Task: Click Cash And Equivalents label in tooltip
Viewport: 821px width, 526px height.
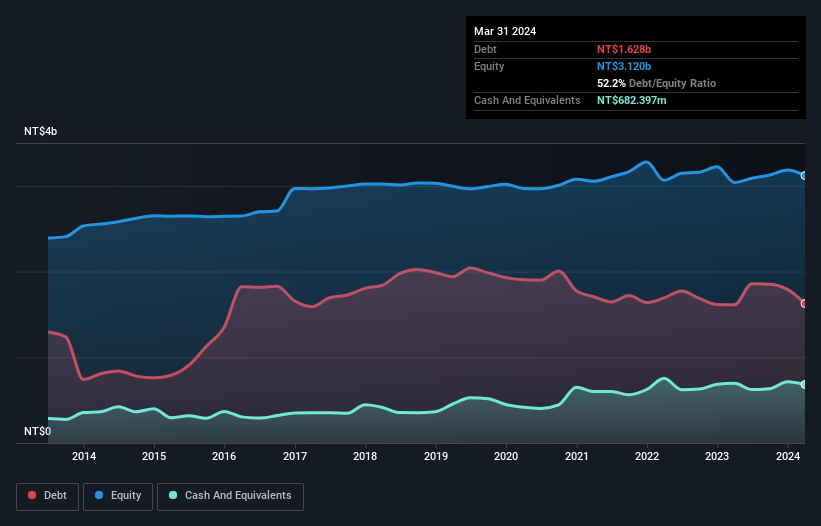Action: 527,100
